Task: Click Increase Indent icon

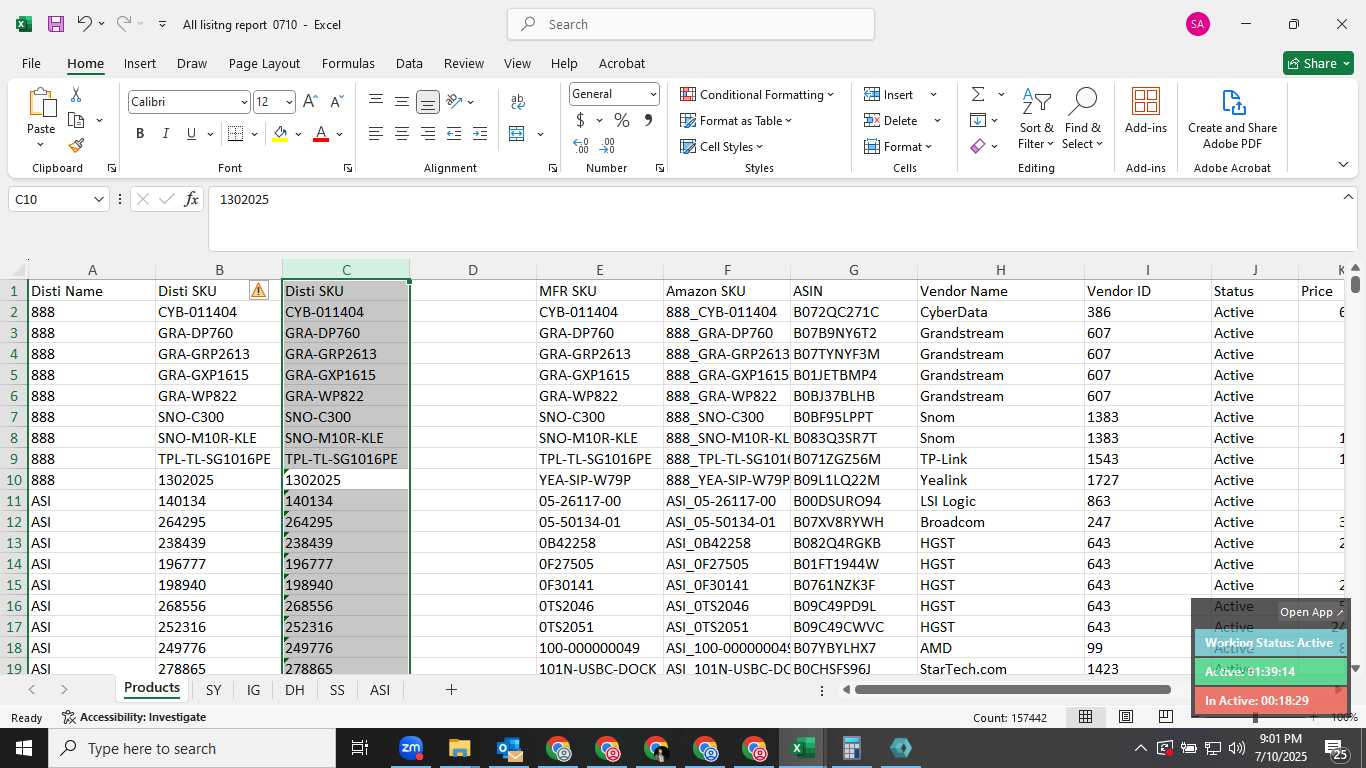Action: click(x=480, y=134)
